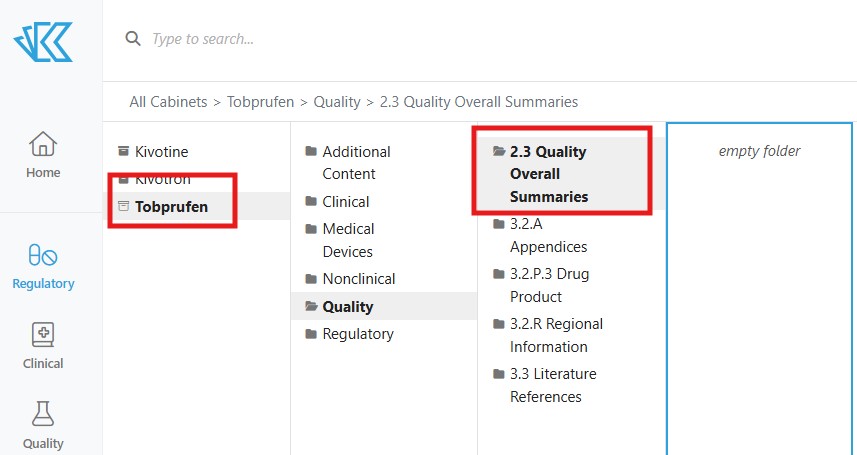Select the Regulatory folder in the tree

(x=357, y=334)
